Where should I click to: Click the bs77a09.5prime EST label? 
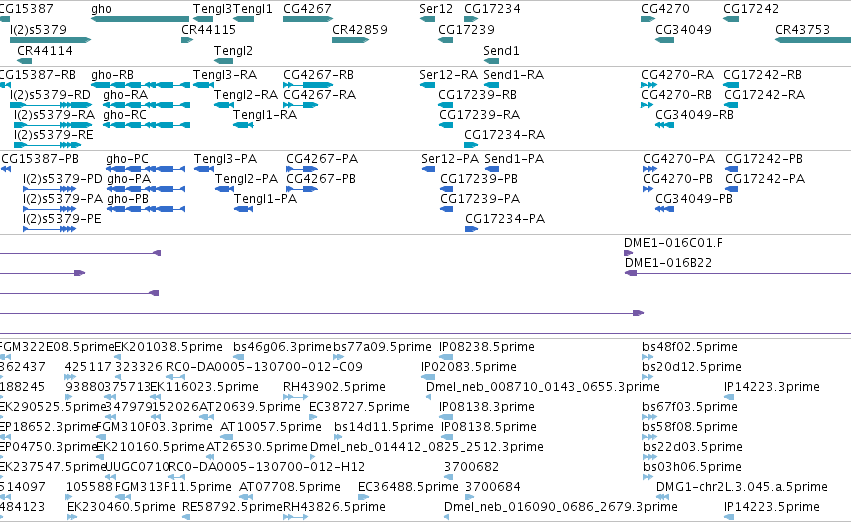[x=383, y=347]
